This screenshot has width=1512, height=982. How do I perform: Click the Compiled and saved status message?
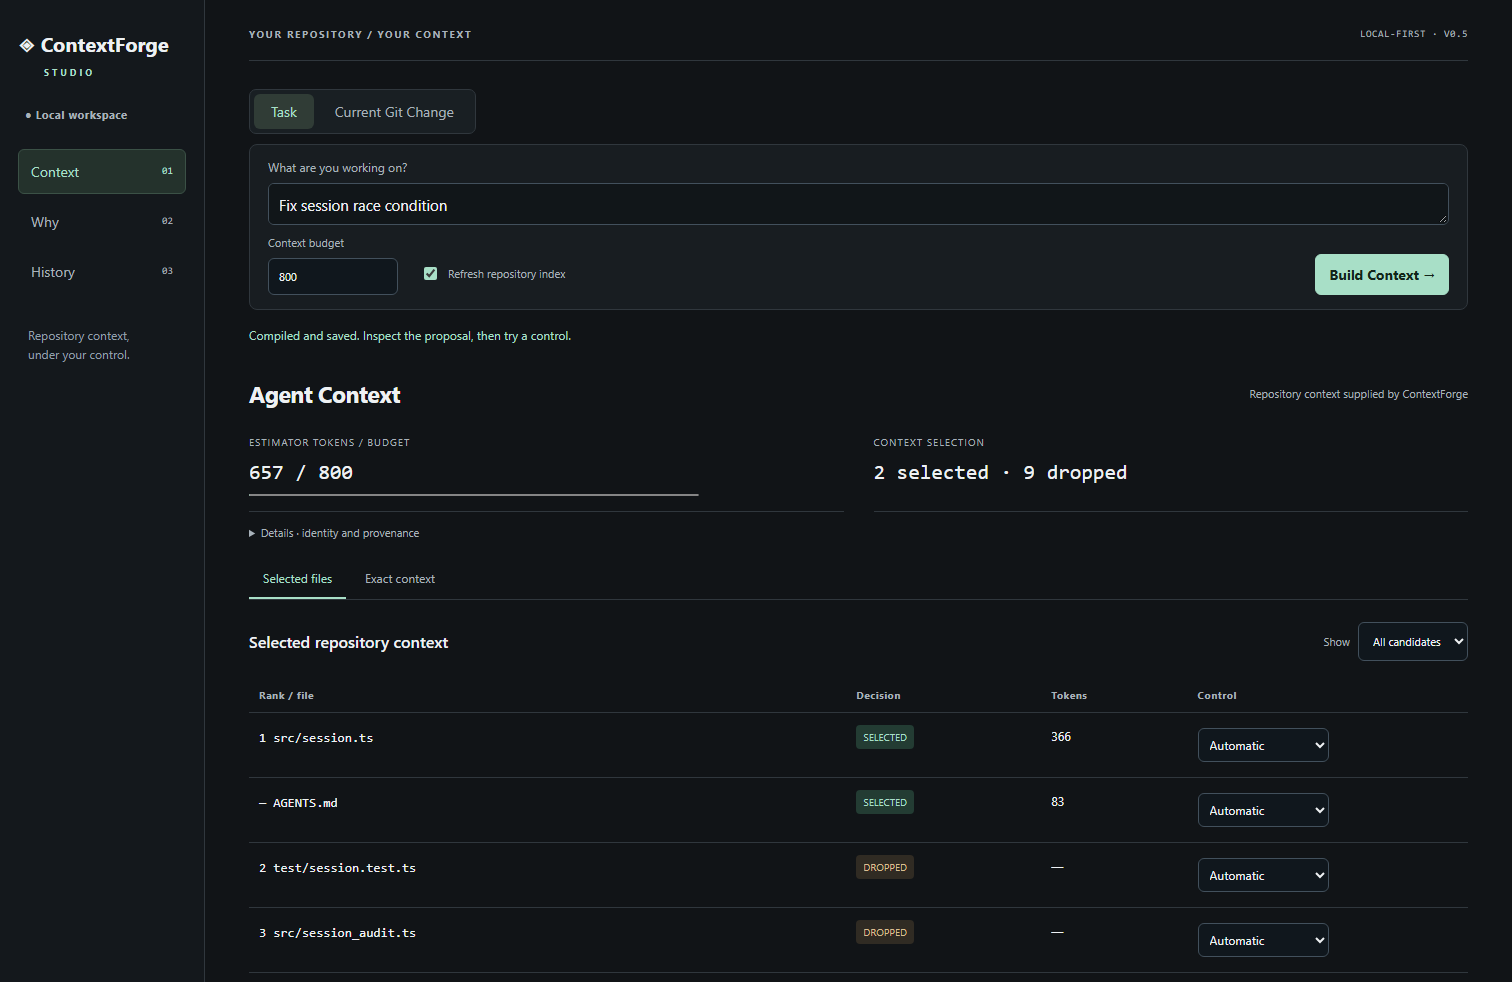410,336
